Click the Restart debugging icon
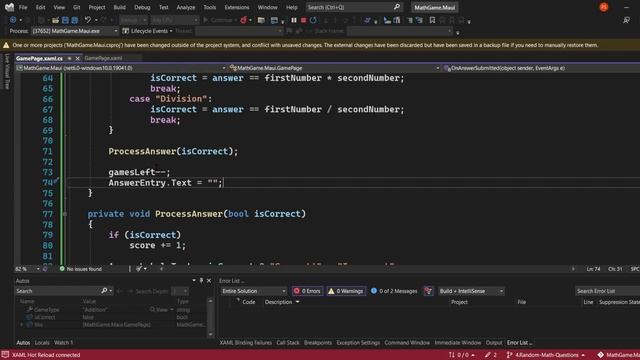The image size is (640, 360). tap(313, 20)
